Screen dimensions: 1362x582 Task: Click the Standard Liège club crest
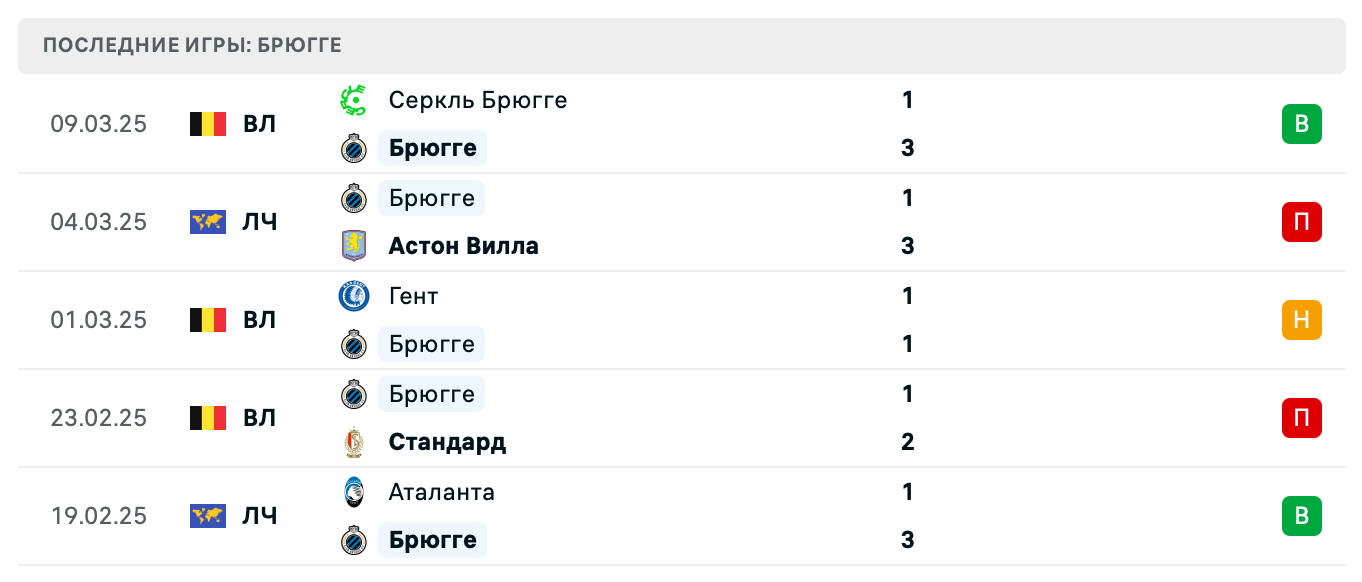(354, 442)
